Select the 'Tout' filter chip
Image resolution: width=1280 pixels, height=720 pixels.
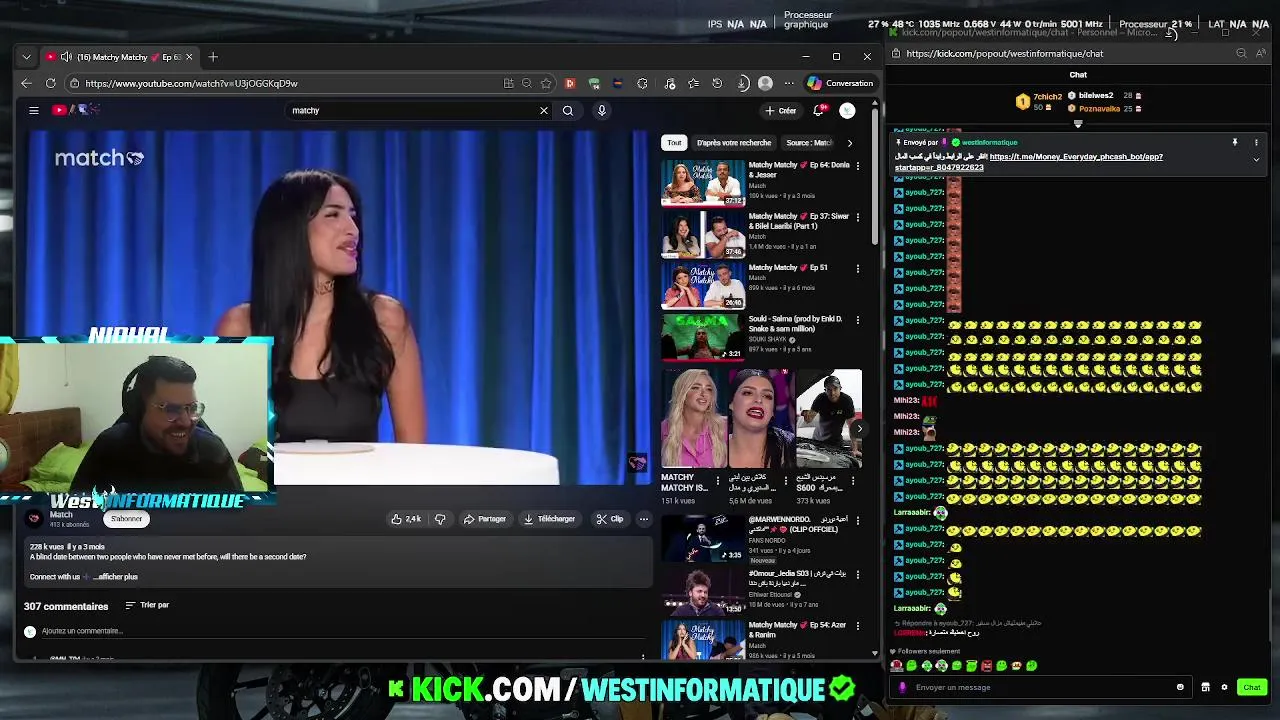674,143
